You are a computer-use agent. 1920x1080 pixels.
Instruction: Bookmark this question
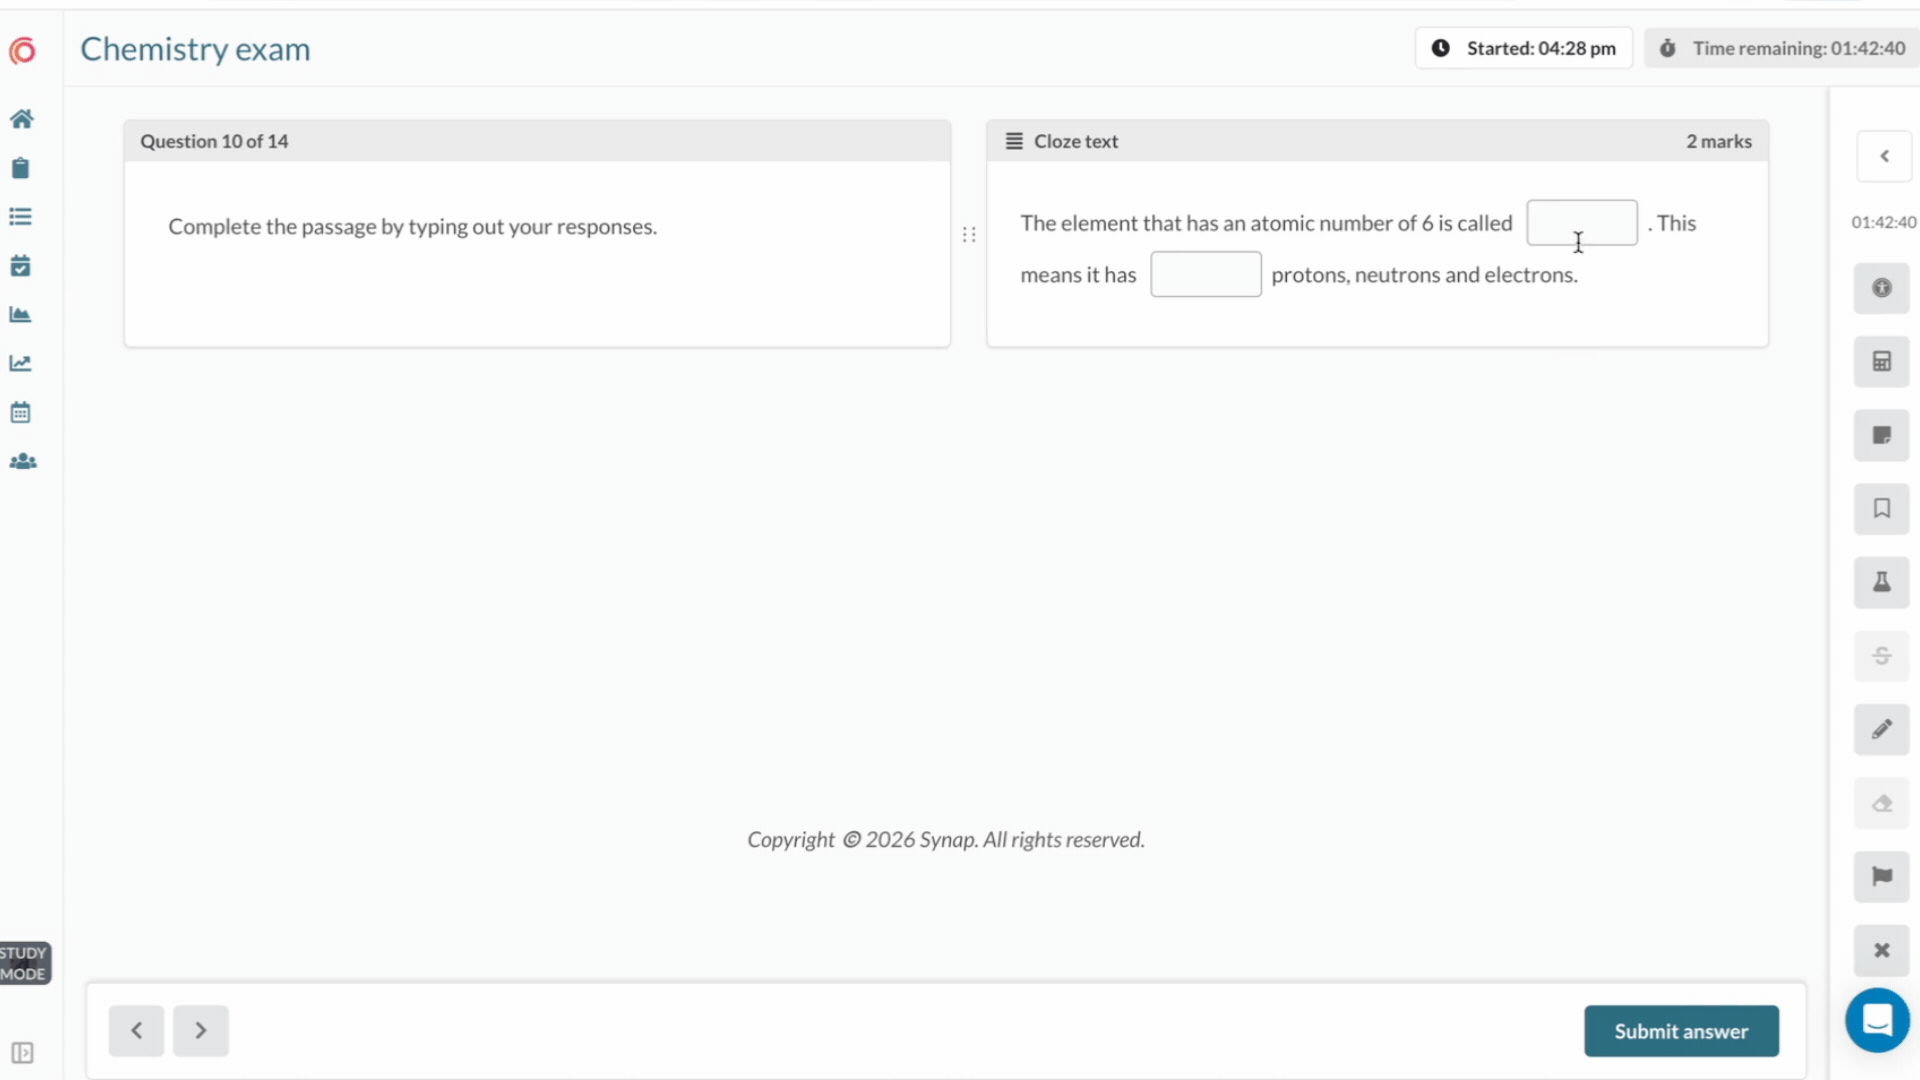tap(1882, 508)
